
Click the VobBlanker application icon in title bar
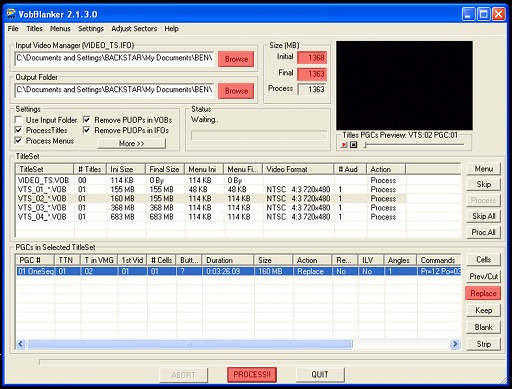click(11, 14)
